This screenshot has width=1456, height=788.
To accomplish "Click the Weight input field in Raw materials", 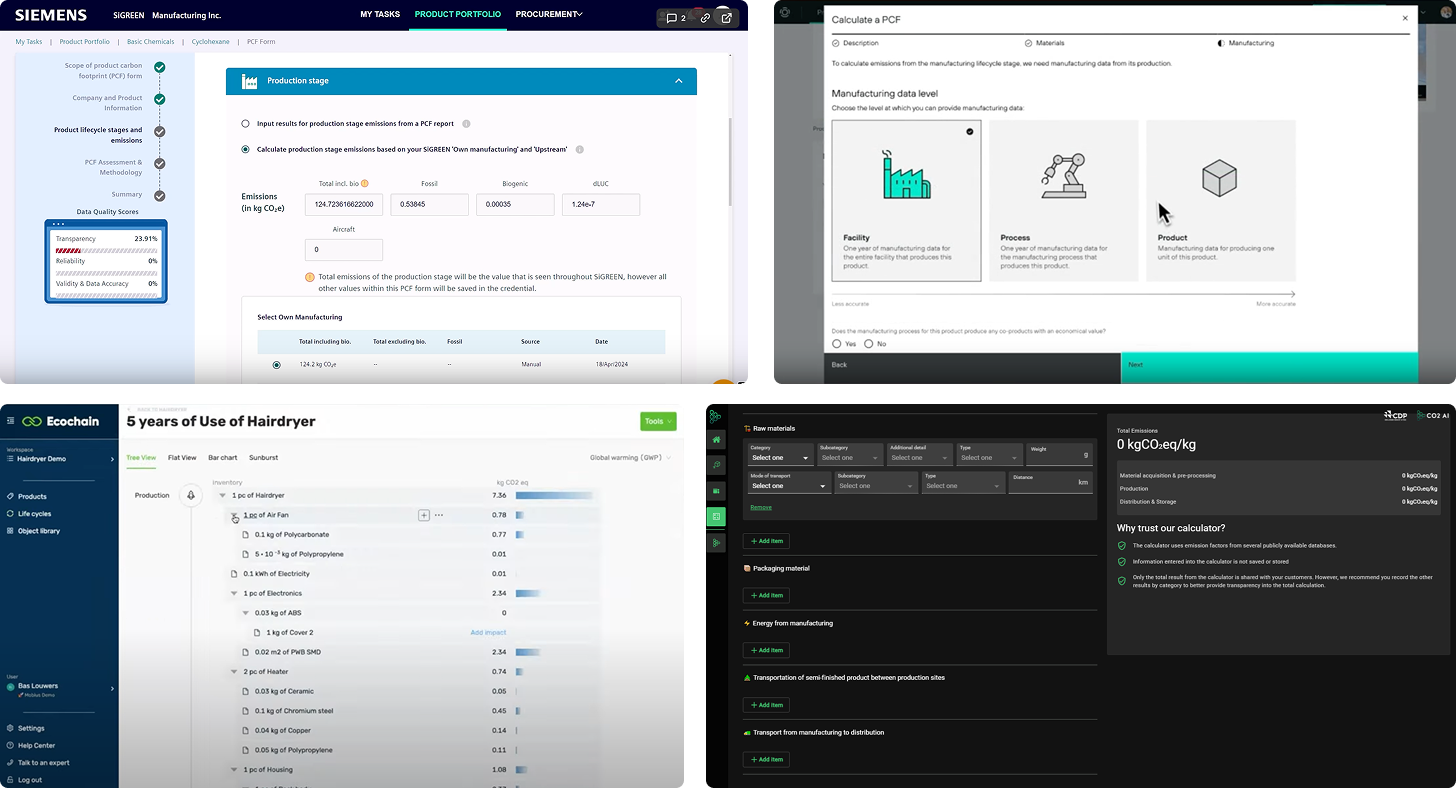I will point(1059,454).
